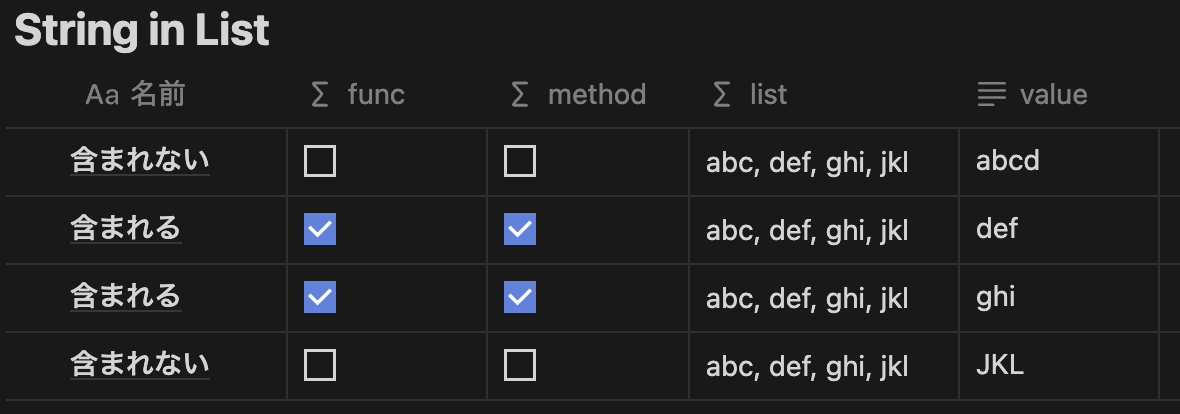Click the list cell in the ghi row
The height and width of the screenshot is (414, 1180).
pyautogui.click(x=807, y=298)
